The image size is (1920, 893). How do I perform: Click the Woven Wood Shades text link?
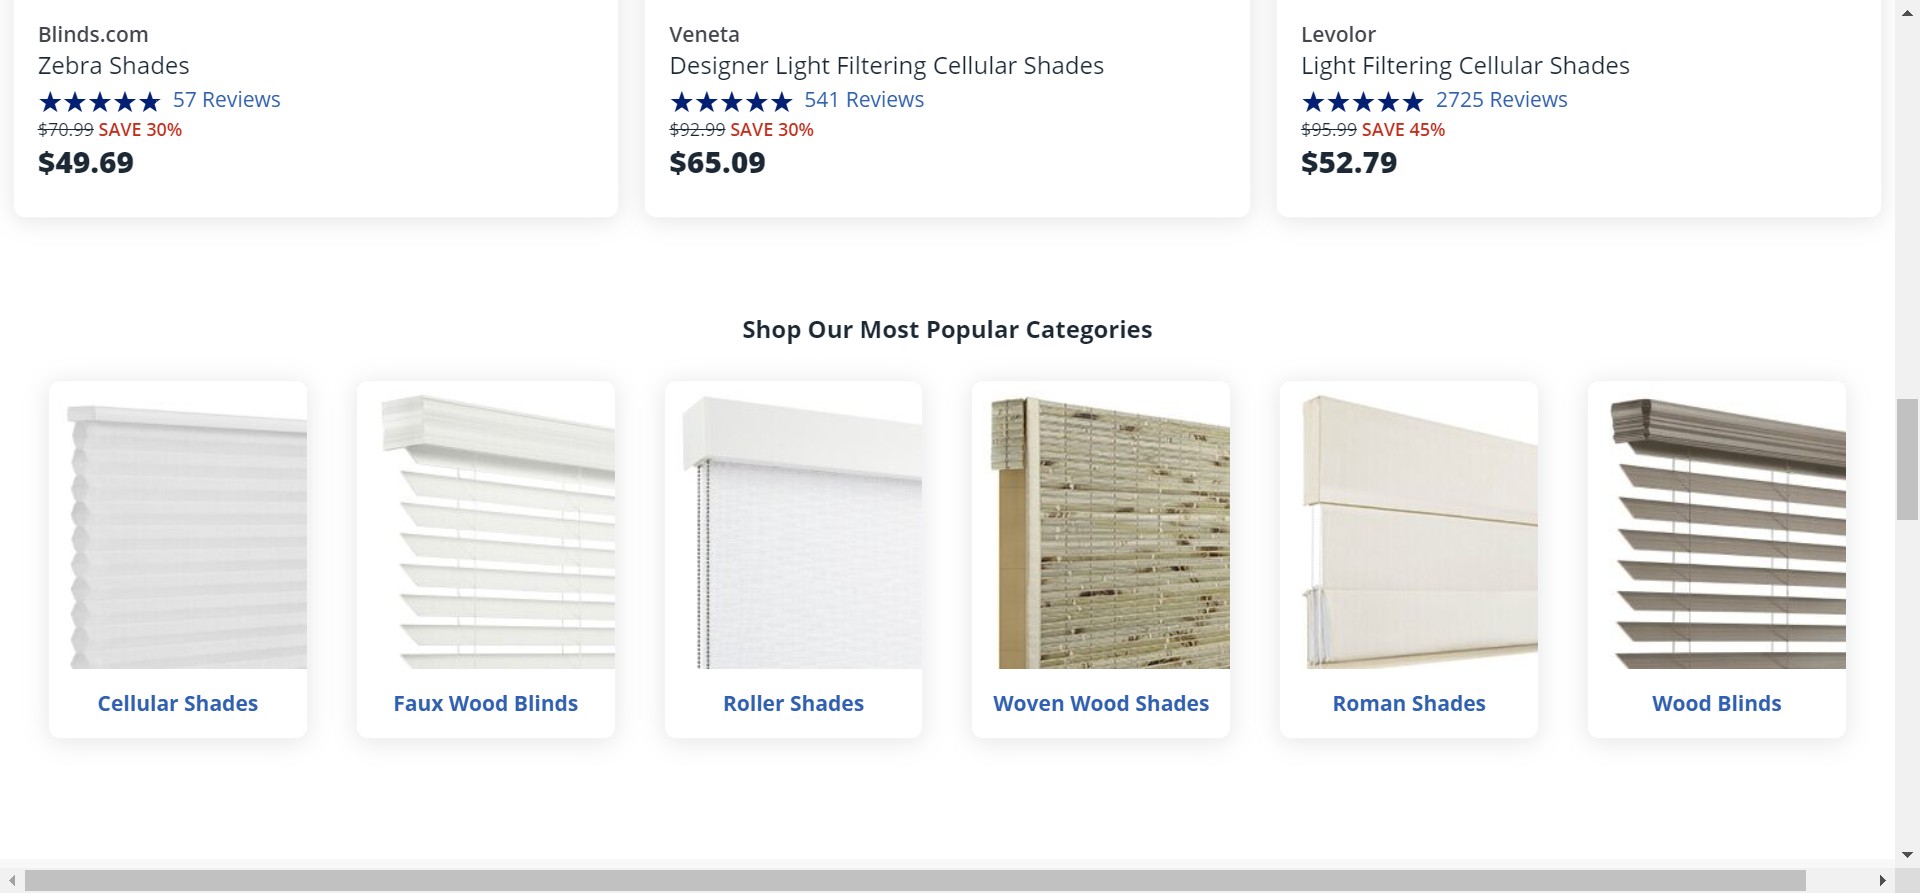1101,704
